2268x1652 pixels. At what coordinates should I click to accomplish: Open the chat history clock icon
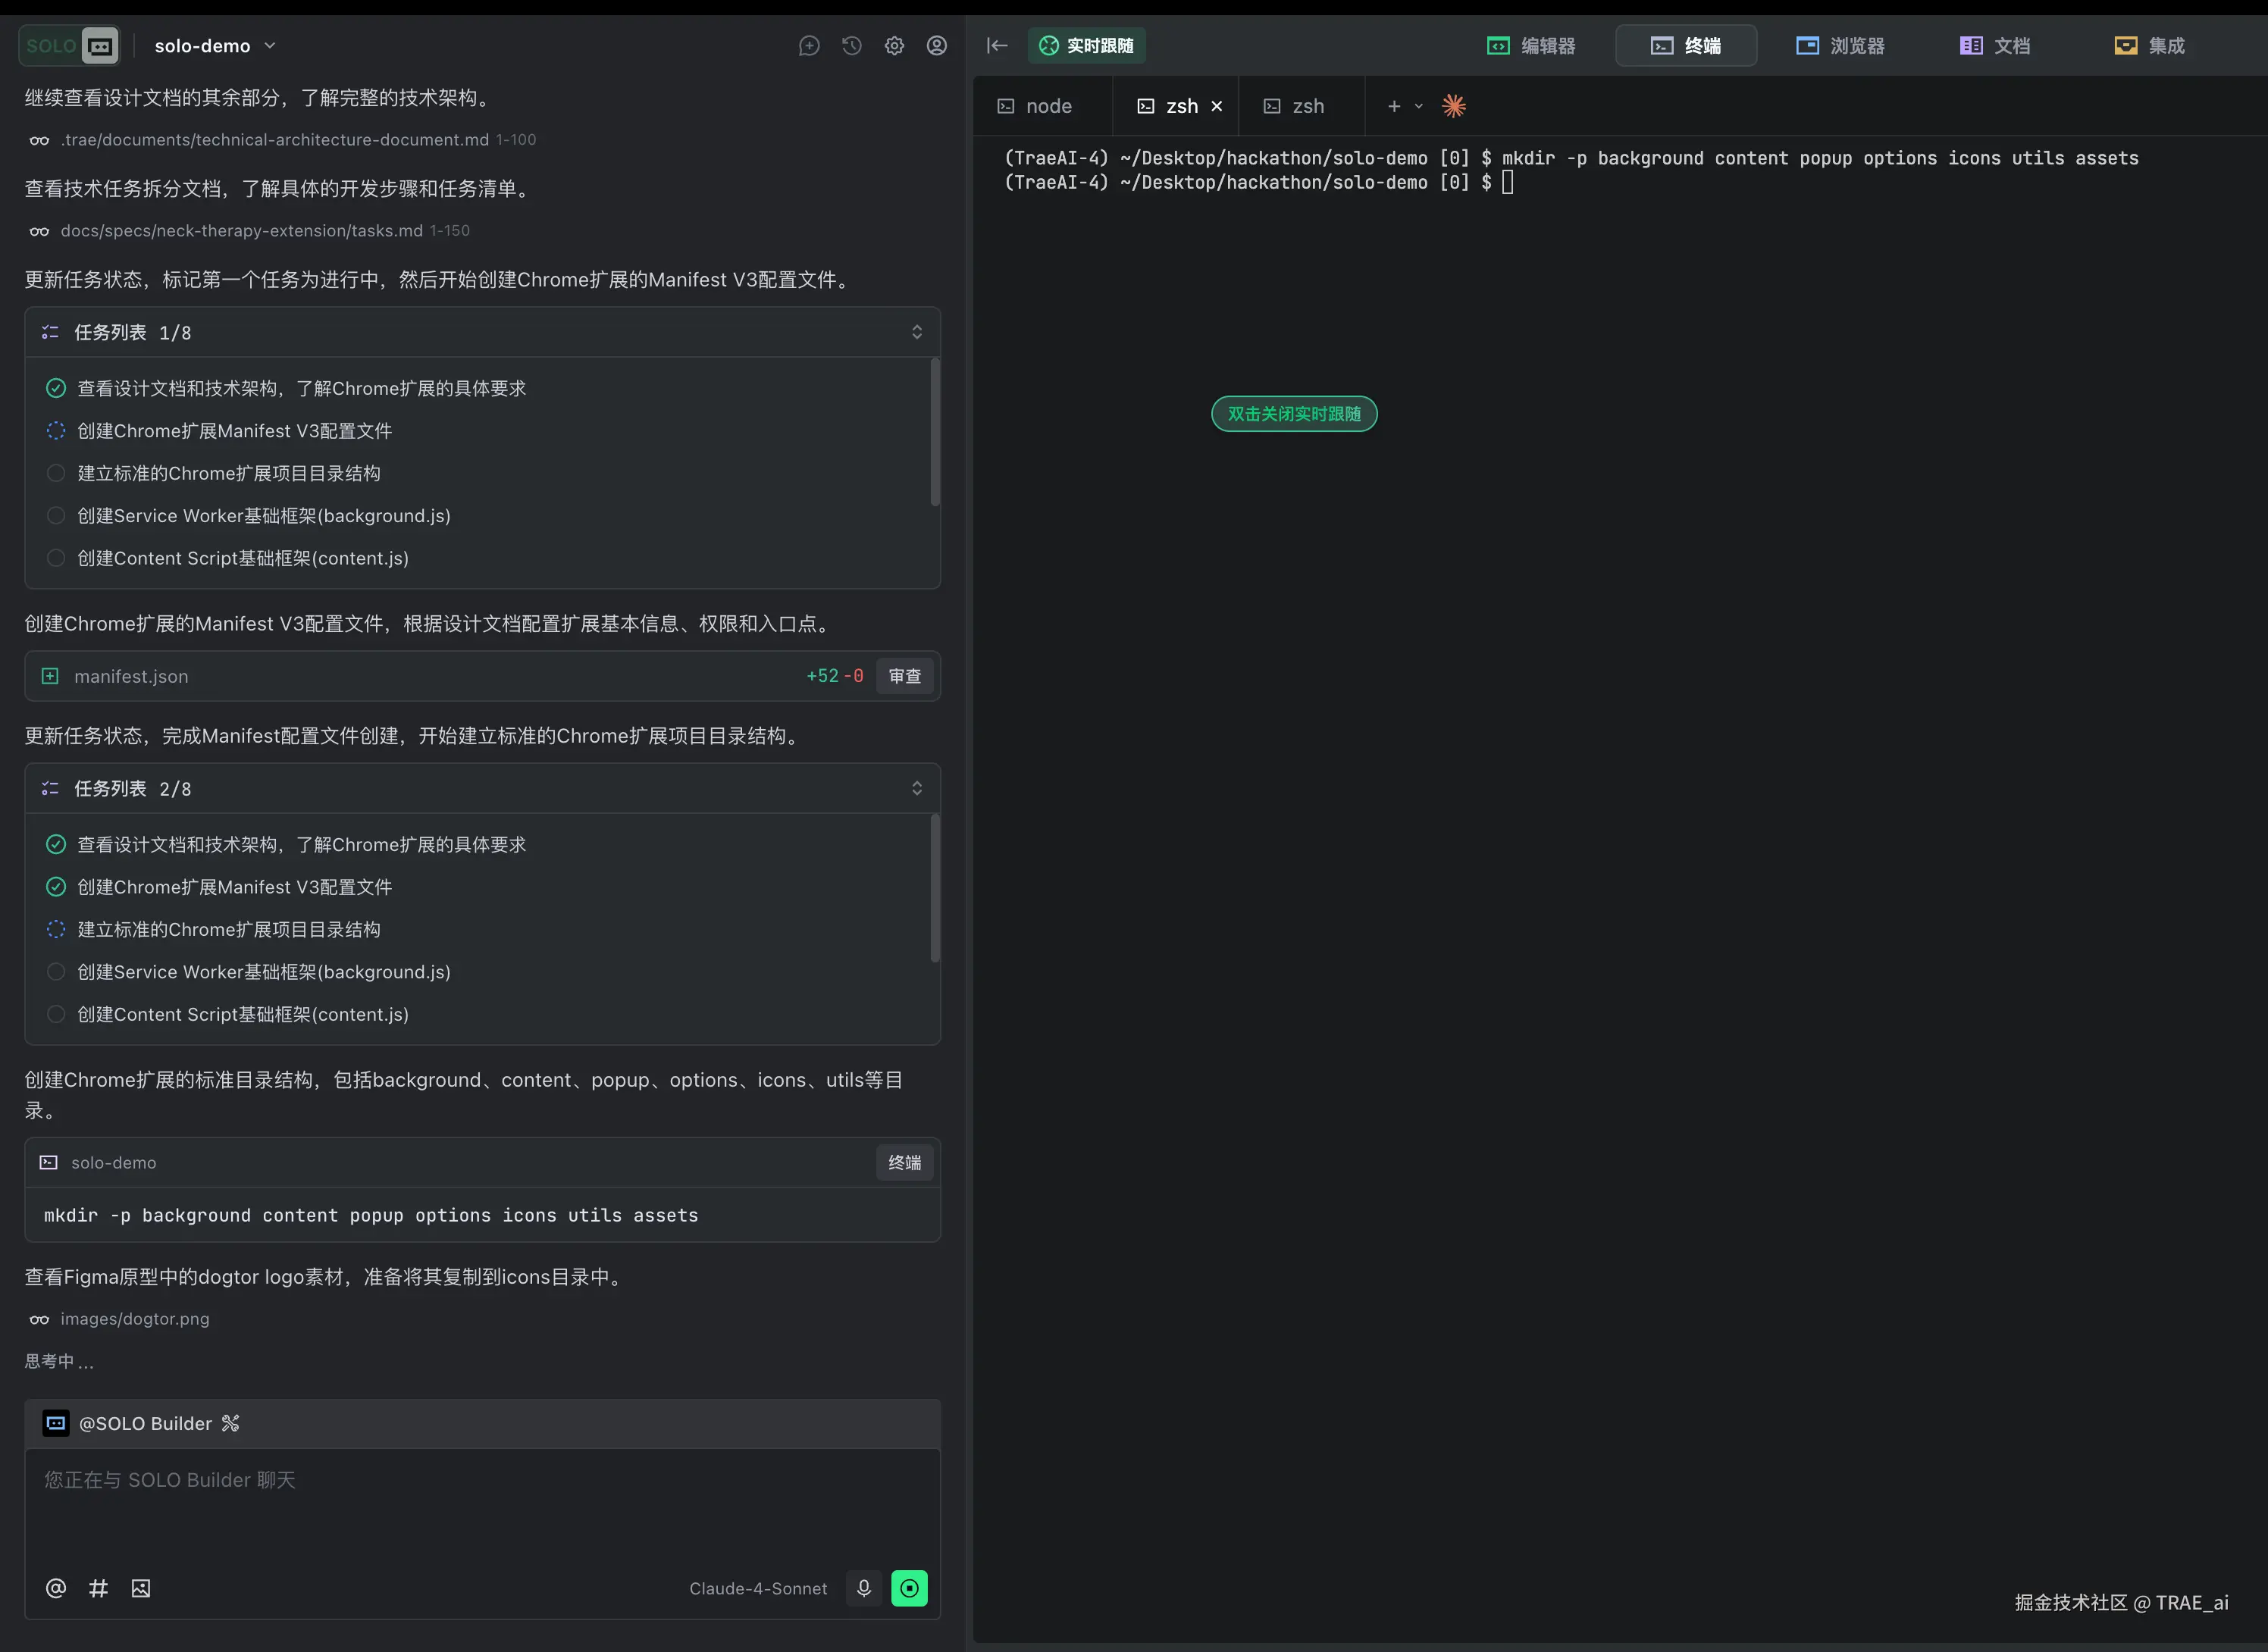(x=852, y=46)
